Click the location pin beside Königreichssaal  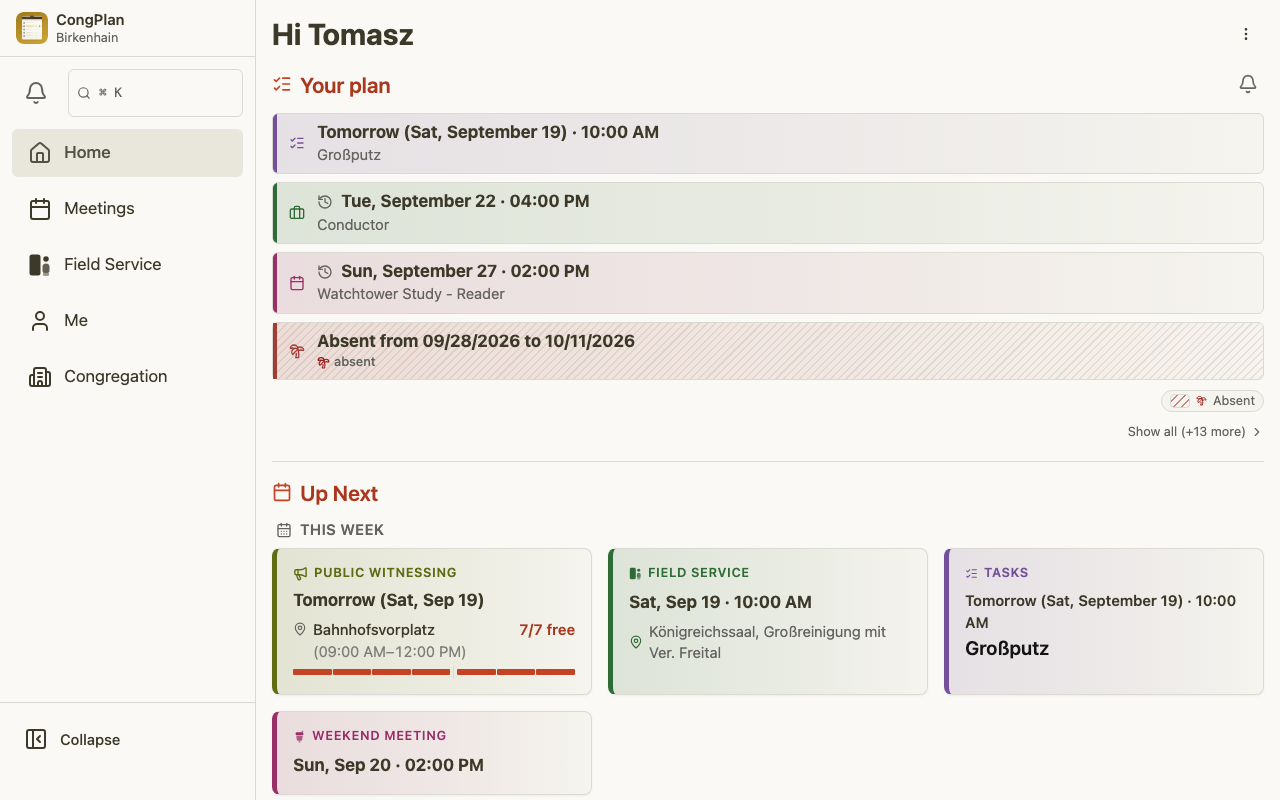click(x=636, y=642)
